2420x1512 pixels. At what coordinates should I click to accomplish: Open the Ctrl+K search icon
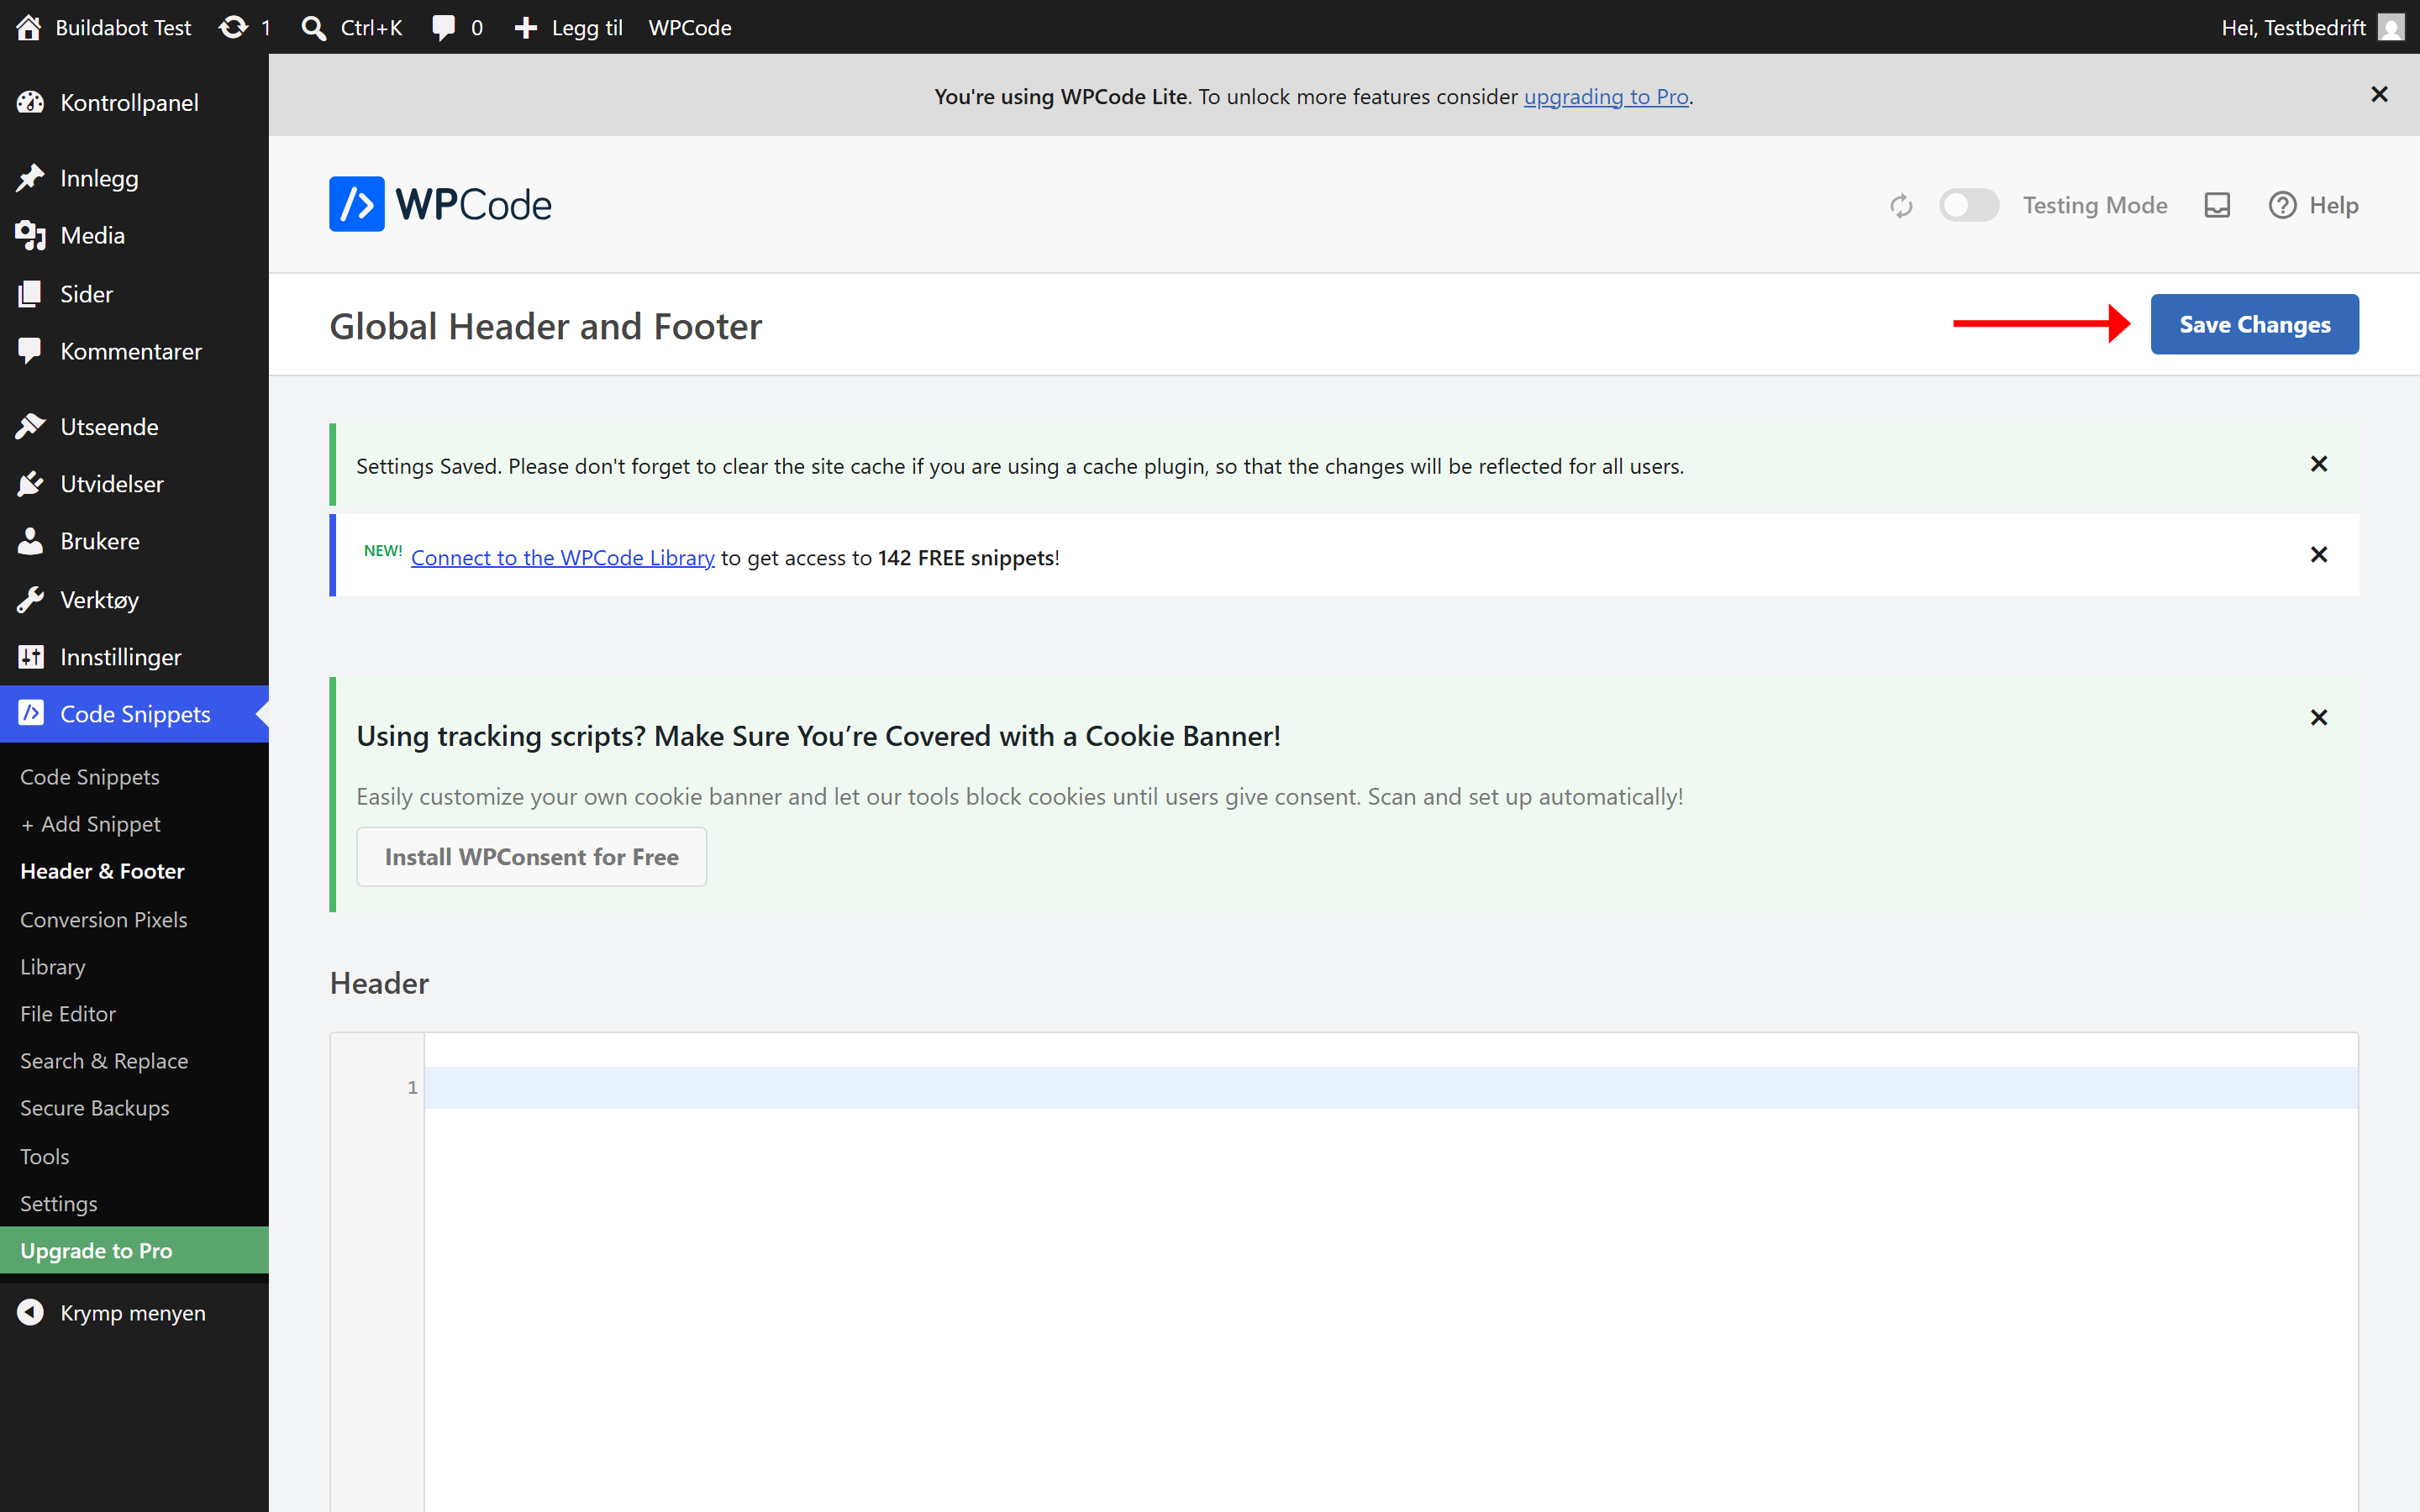point(313,27)
